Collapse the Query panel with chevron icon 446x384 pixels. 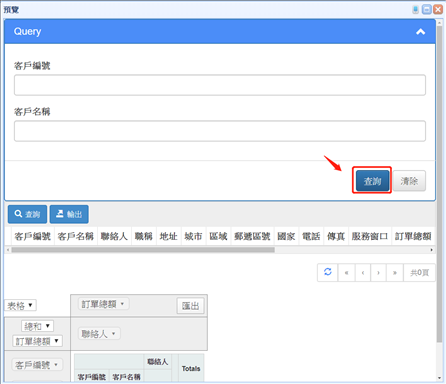pos(420,32)
